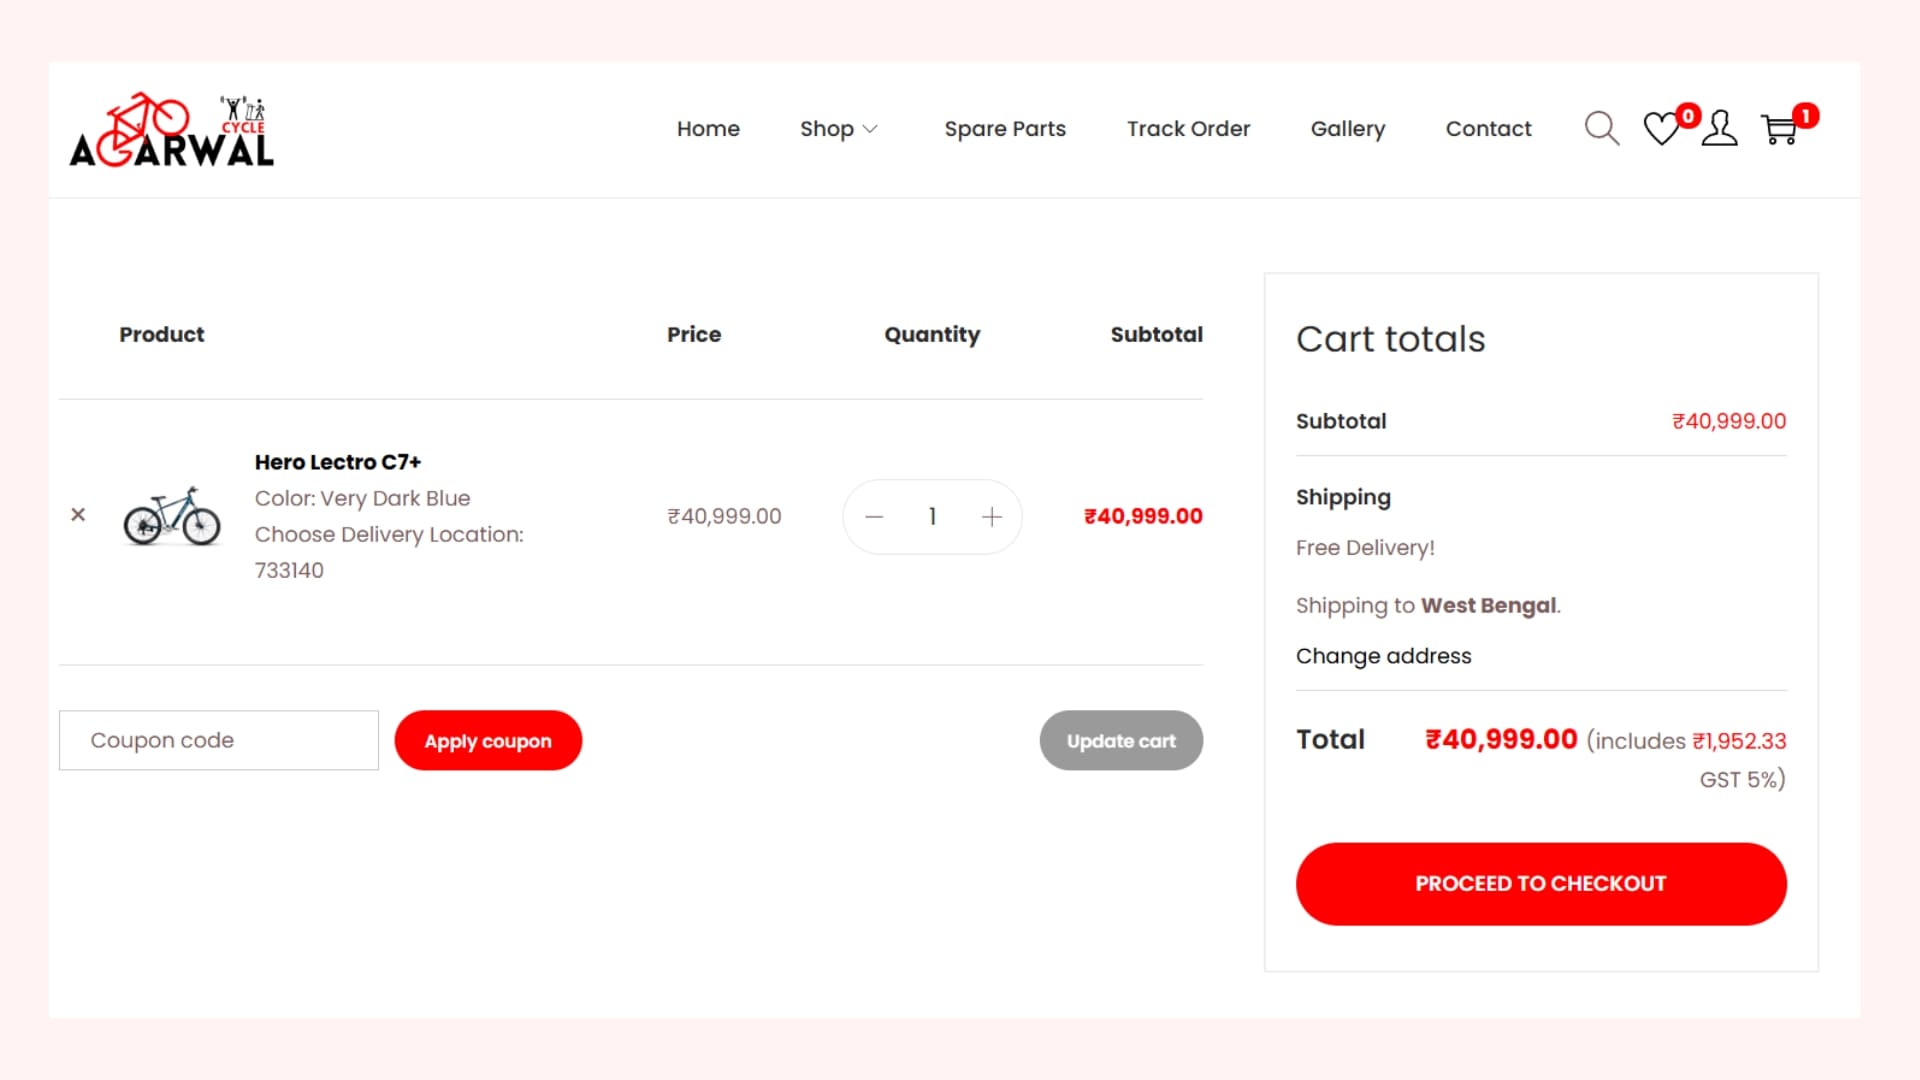Open the wishlist heart icon
The image size is (1920, 1080).
[1662, 128]
